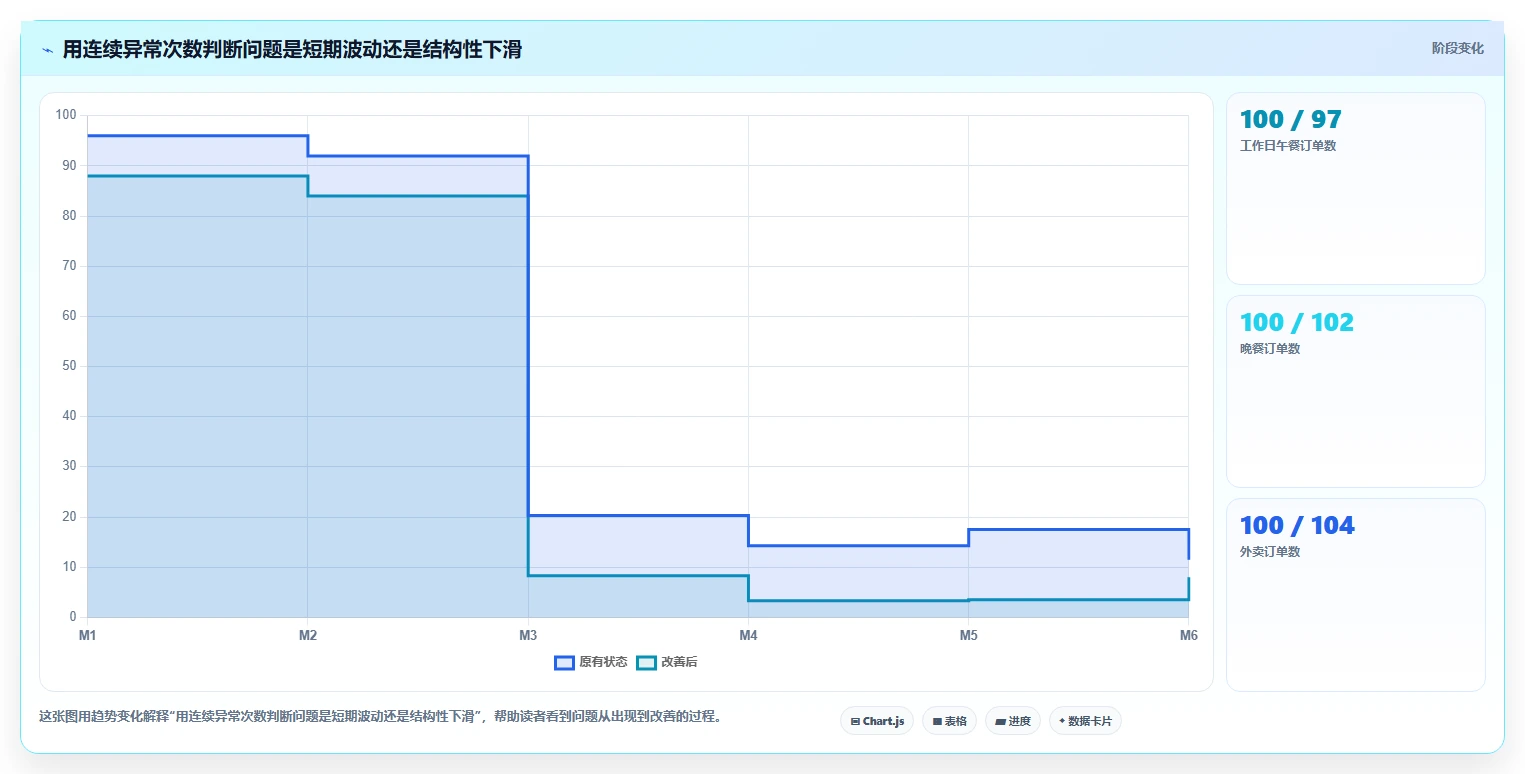This screenshot has height=774, width=1525.
Task: Click the value 100 / 102
Action: (1296, 323)
